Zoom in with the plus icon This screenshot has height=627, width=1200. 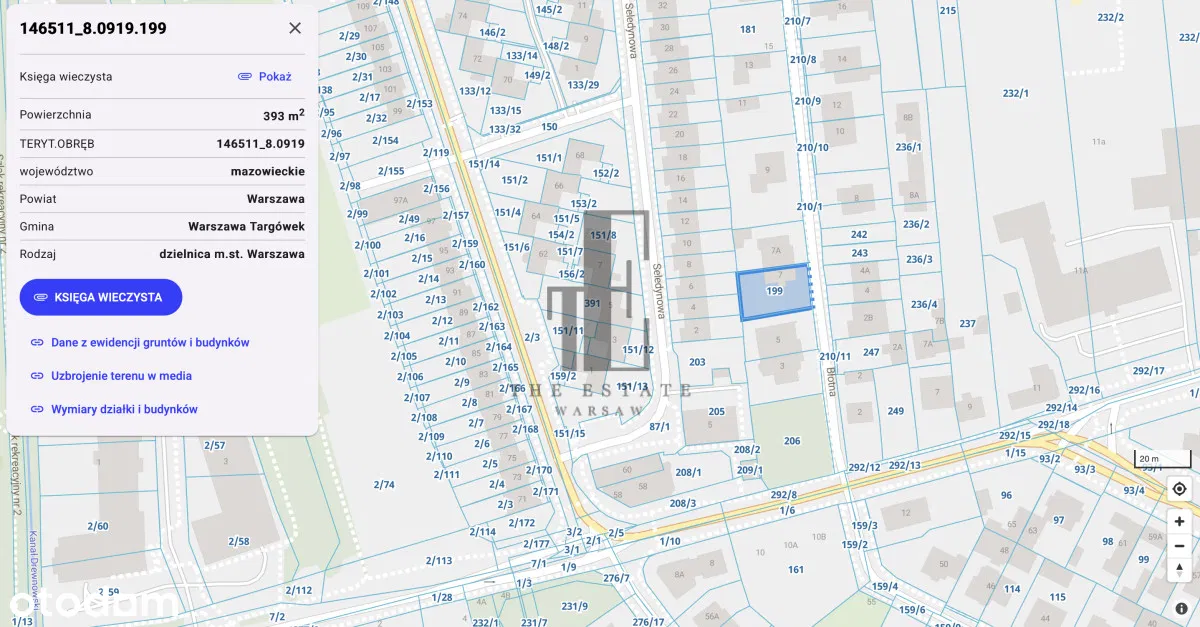click(x=1180, y=521)
